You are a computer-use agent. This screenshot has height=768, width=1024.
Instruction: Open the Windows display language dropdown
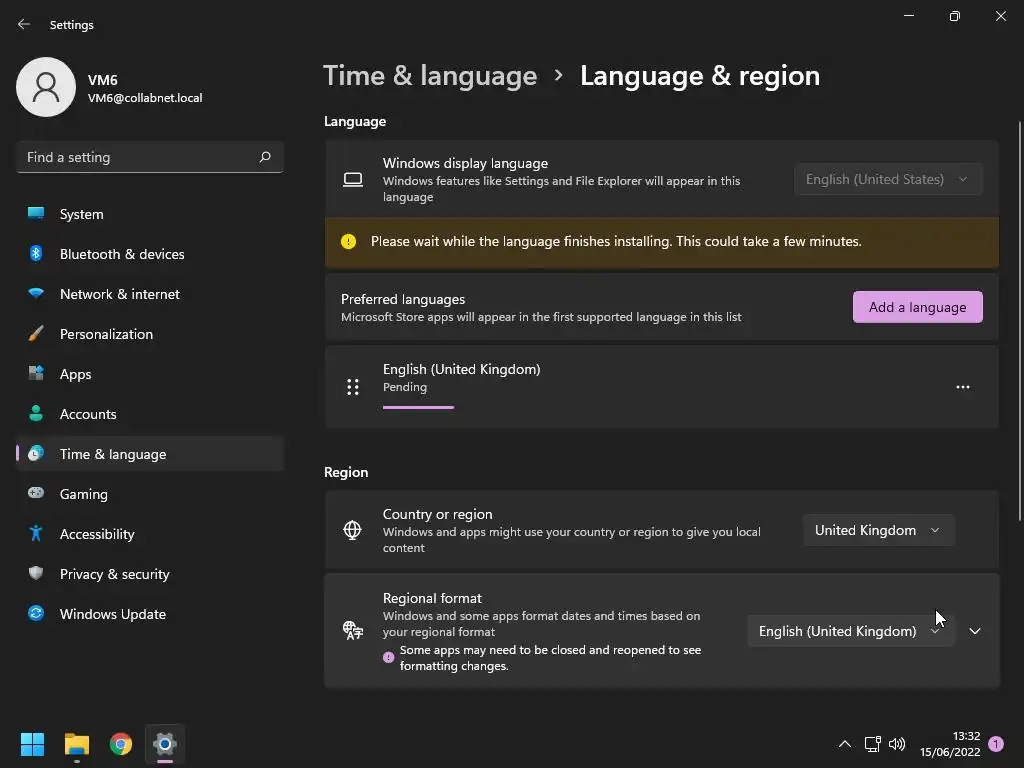point(888,179)
